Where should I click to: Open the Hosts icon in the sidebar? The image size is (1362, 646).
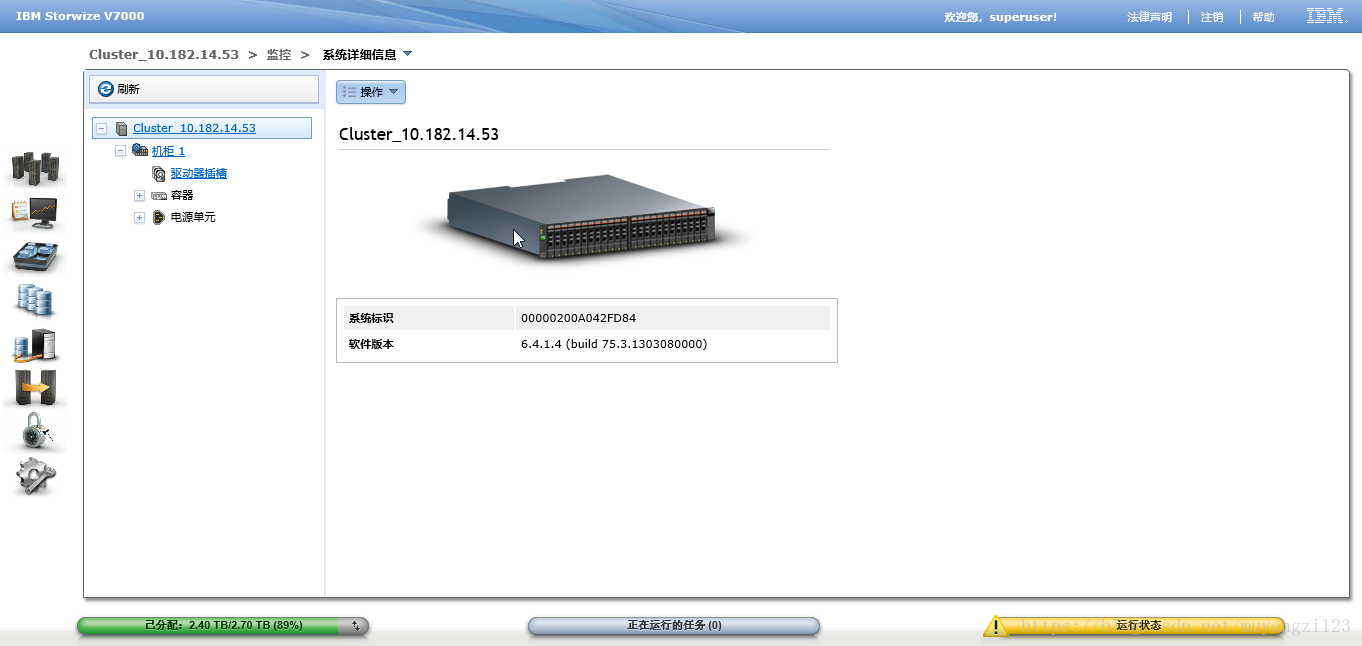tap(35, 345)
